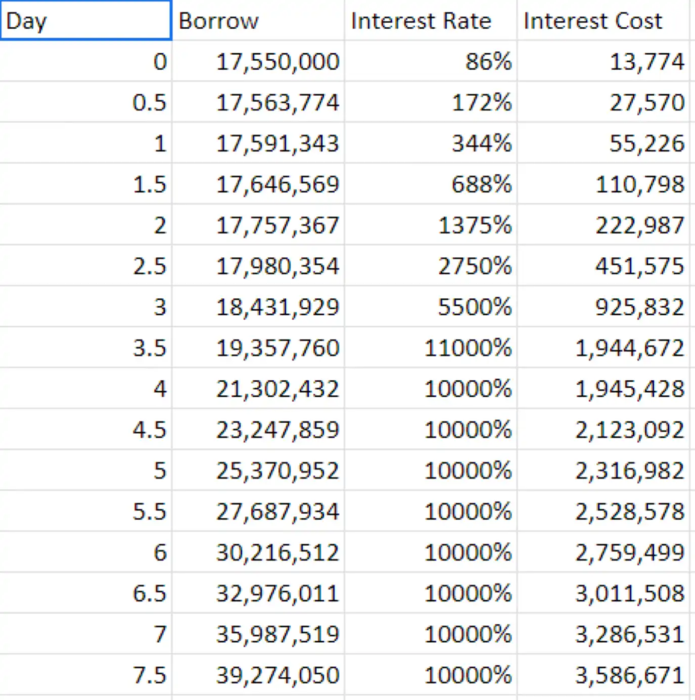Select the Day header cell

coord(86,21)
